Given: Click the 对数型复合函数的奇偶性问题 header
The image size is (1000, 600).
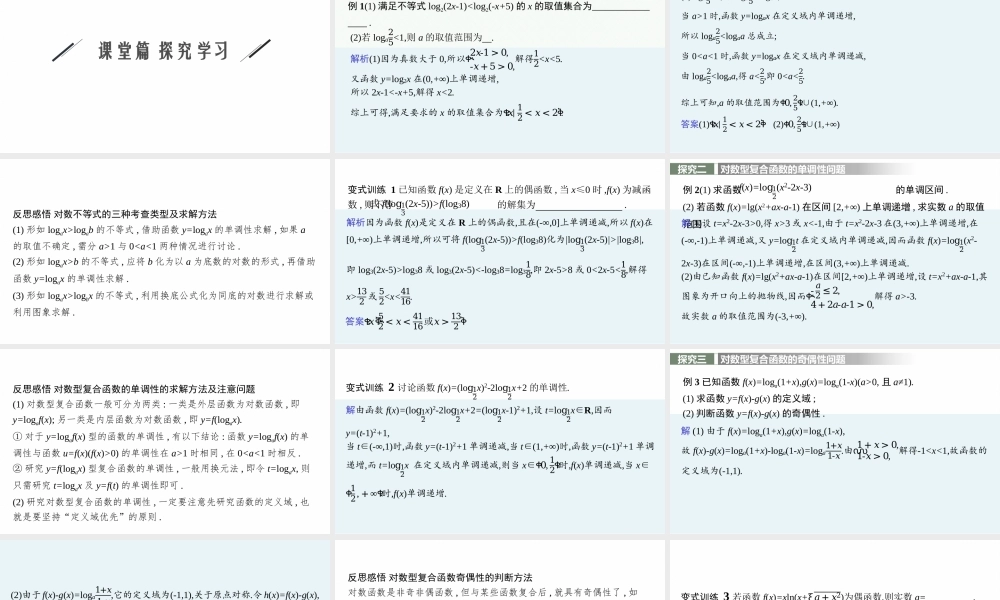Looking at the screenshot, I should click(781, 359).
